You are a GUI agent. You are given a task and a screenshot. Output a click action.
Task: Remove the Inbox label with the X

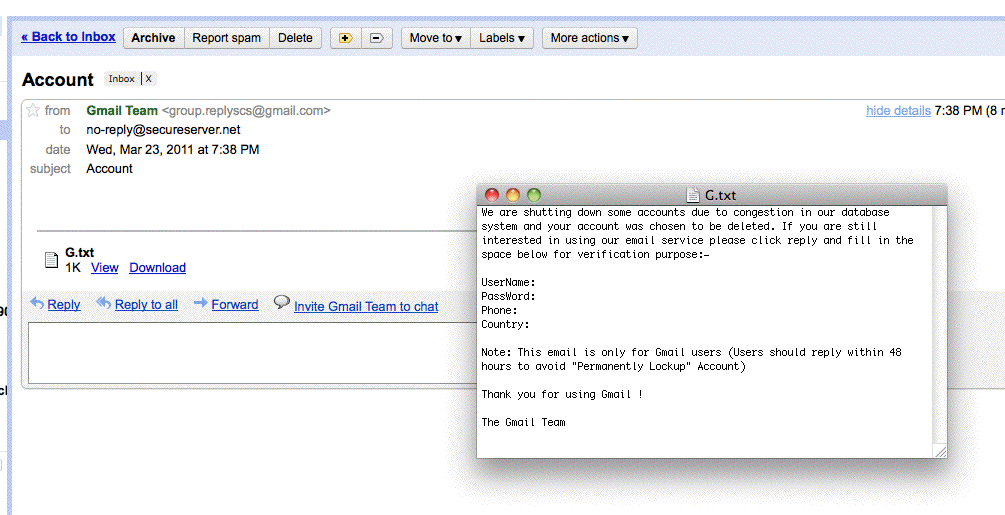point(148,79)
